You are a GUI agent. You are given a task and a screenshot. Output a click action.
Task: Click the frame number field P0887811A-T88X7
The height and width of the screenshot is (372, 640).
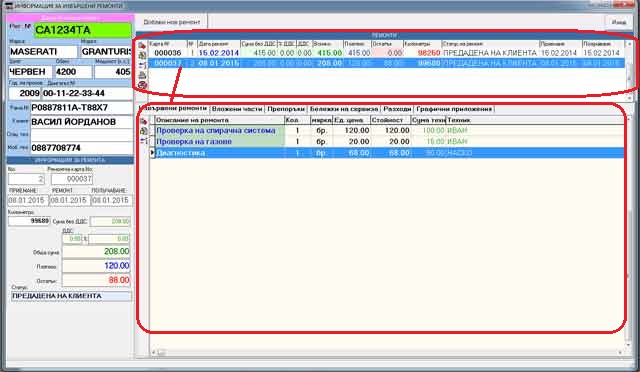tap(82, 108)
